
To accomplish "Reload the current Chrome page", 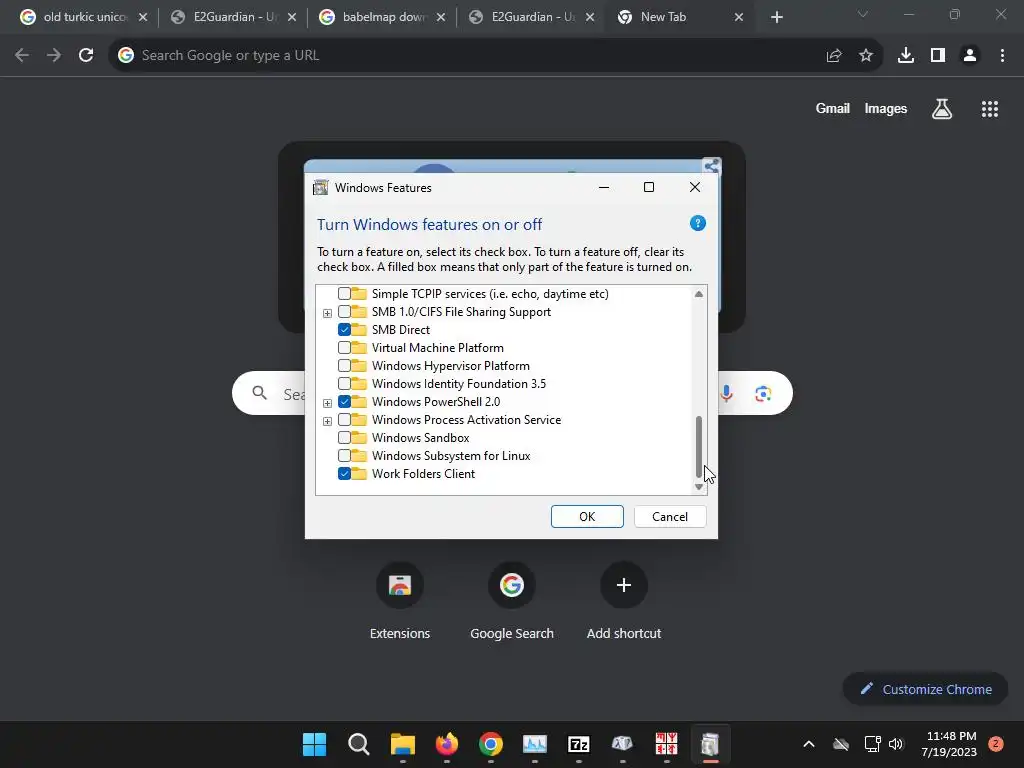I will click(86, 56).
